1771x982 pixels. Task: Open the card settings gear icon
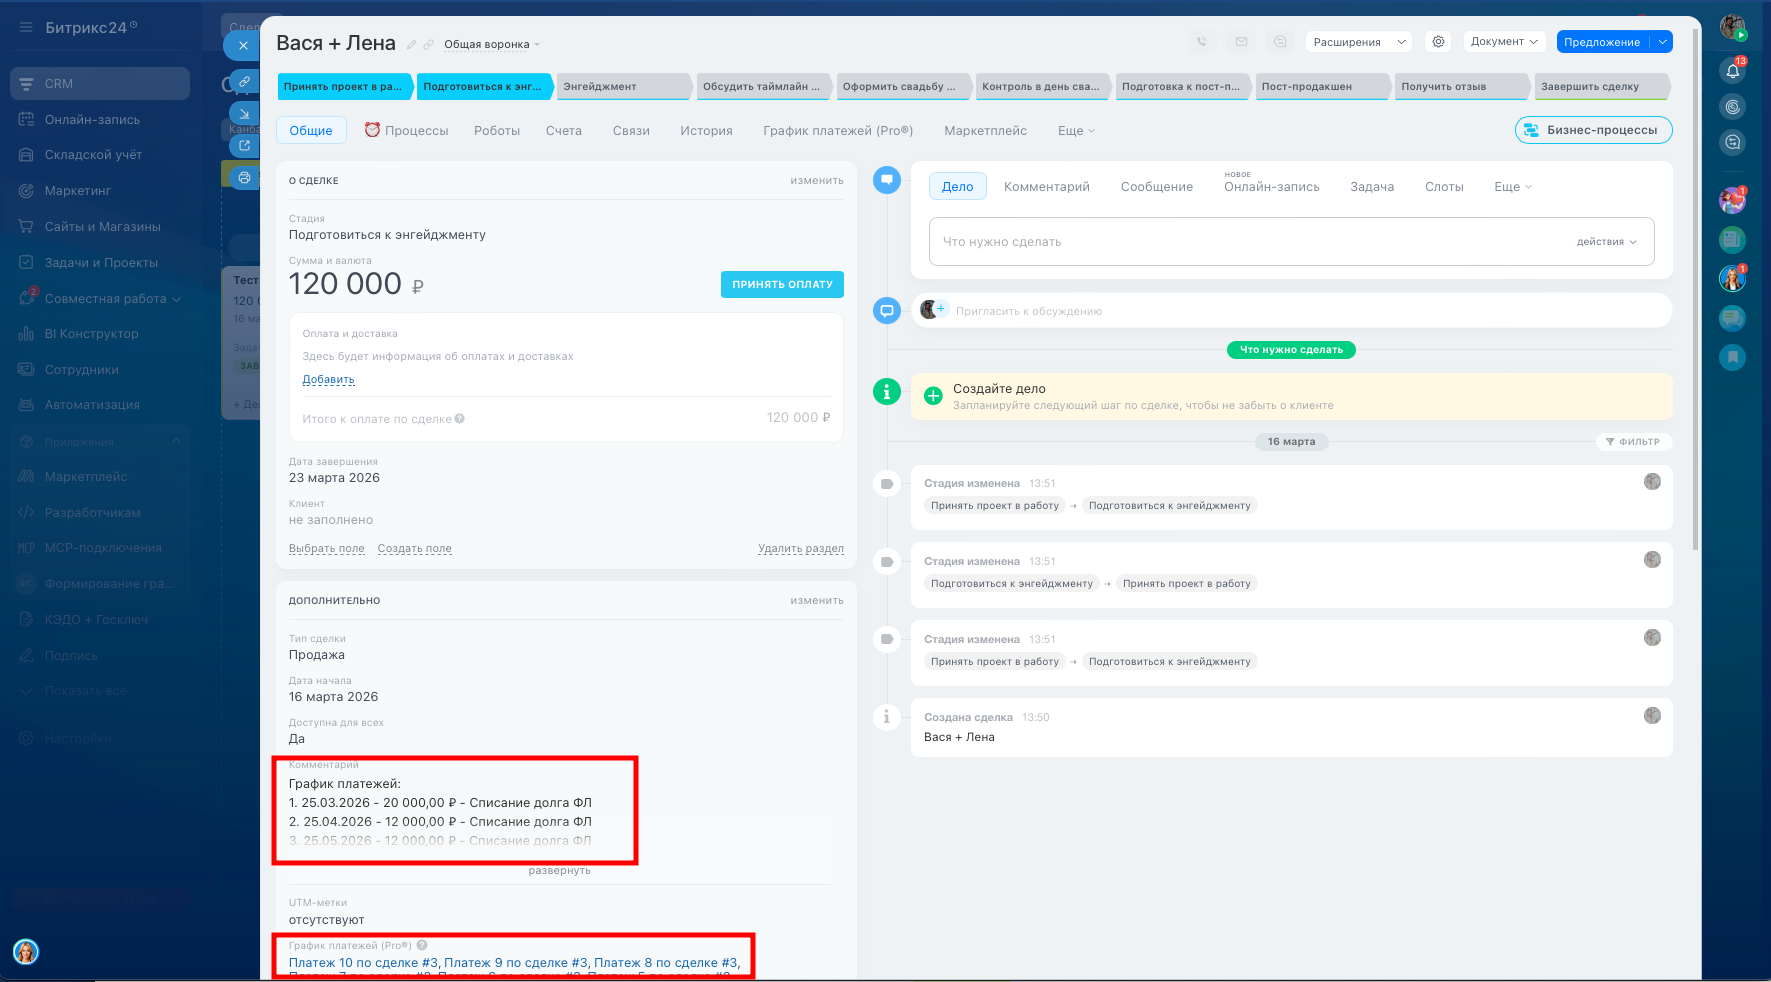click(1438, 42)
